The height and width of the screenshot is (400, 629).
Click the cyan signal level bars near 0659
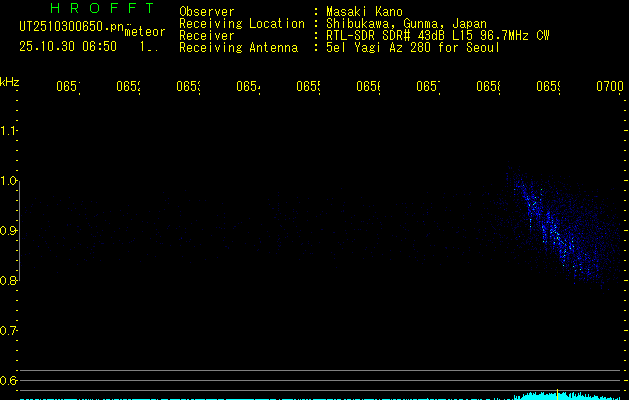click(x=568, y=396)
